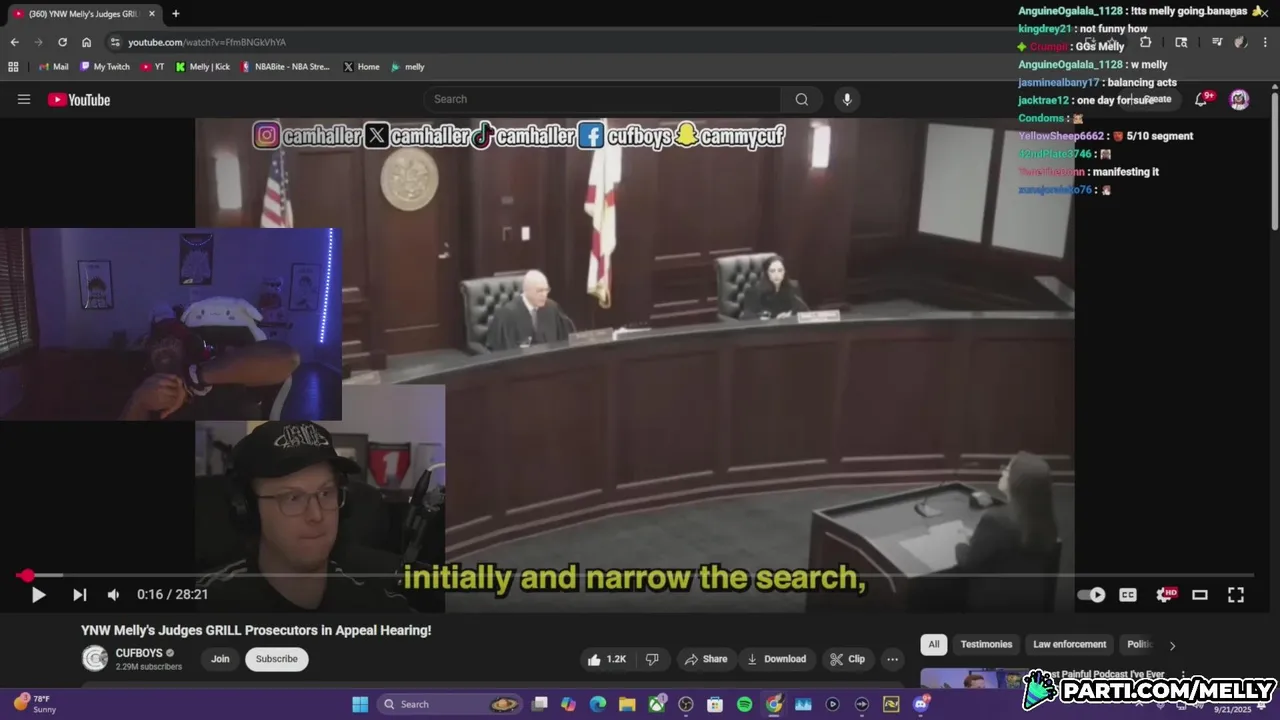Open the weather widget showing 78°F

(x=33, y=704)
